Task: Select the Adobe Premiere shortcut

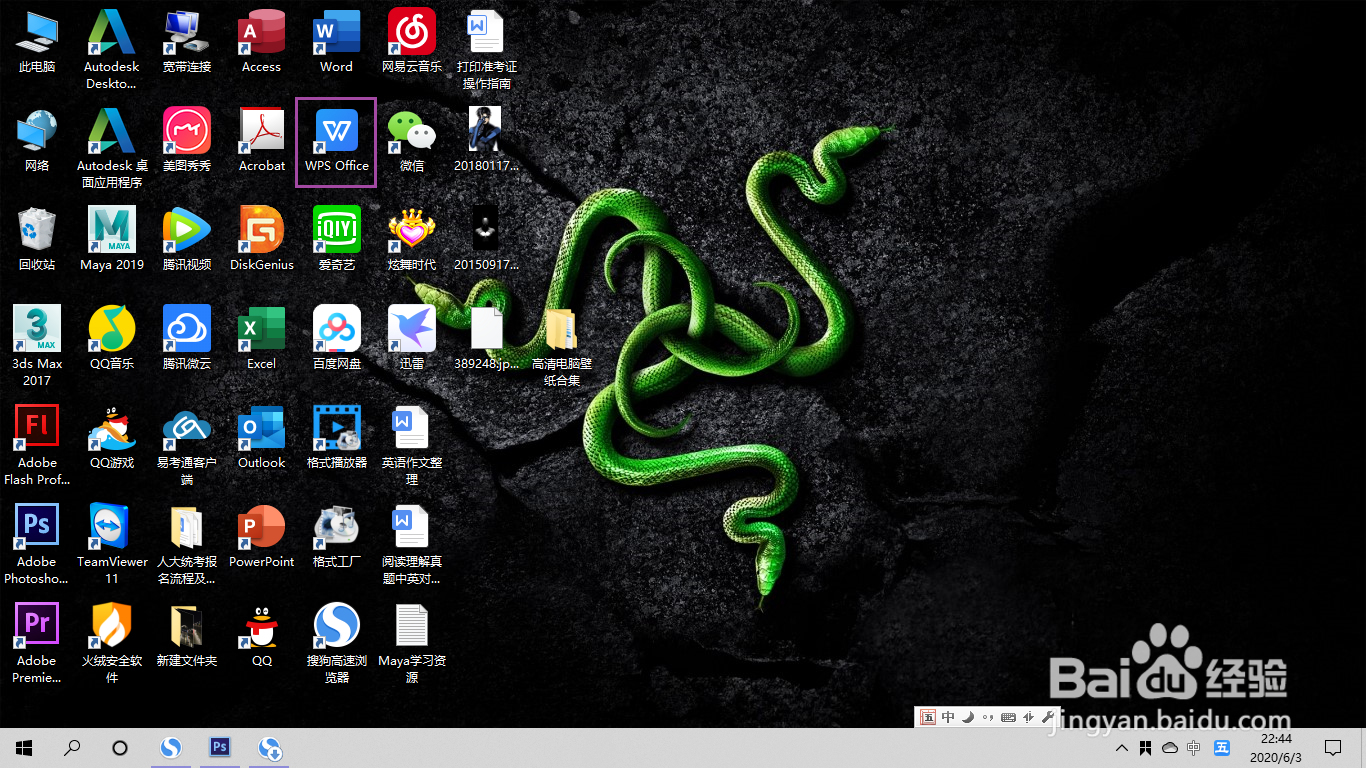Action: click(x=37, y=644)
